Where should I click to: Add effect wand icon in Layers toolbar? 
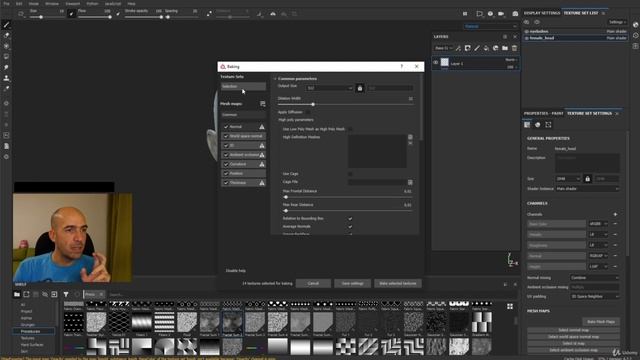pyautogui.click(x=458, y=48)
